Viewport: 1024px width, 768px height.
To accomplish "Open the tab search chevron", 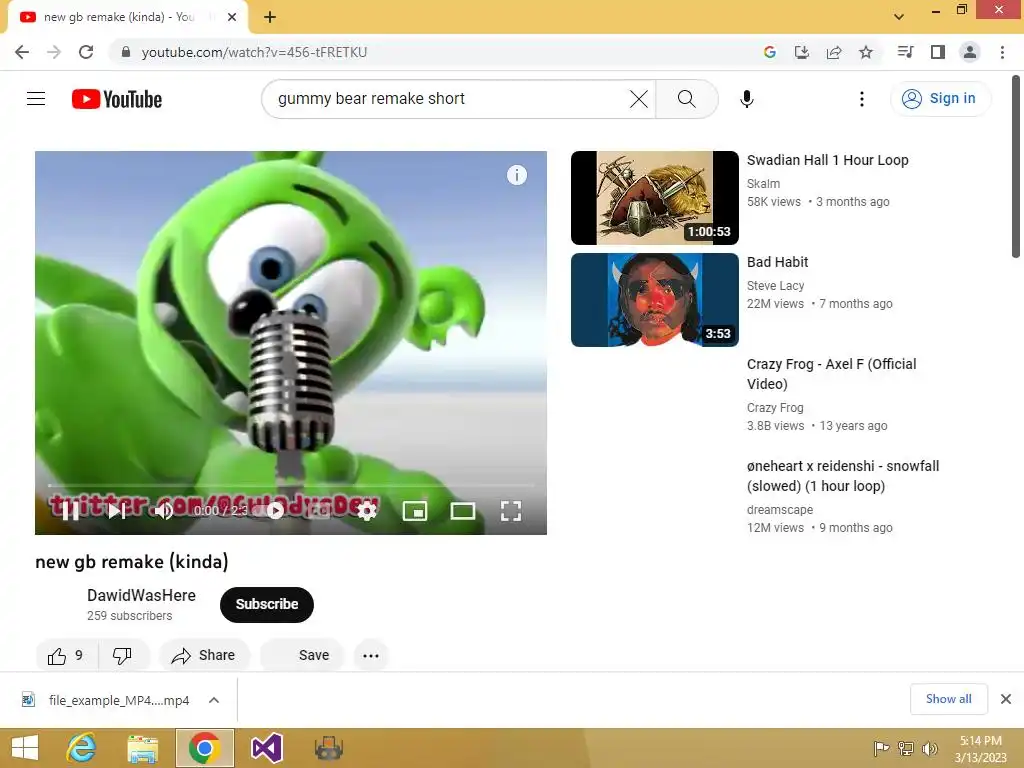I will click(x=899, y=17).
